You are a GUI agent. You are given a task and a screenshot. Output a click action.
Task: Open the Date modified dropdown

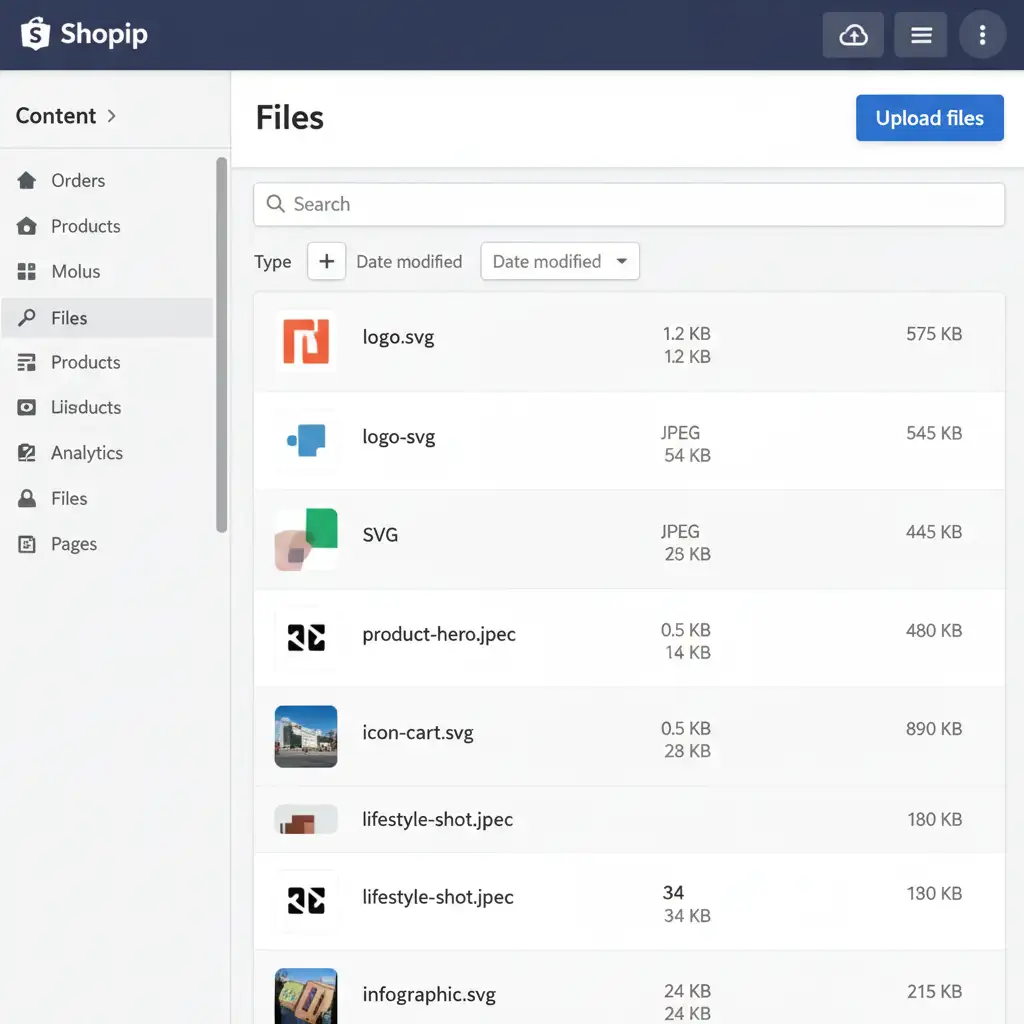(560, 262)
